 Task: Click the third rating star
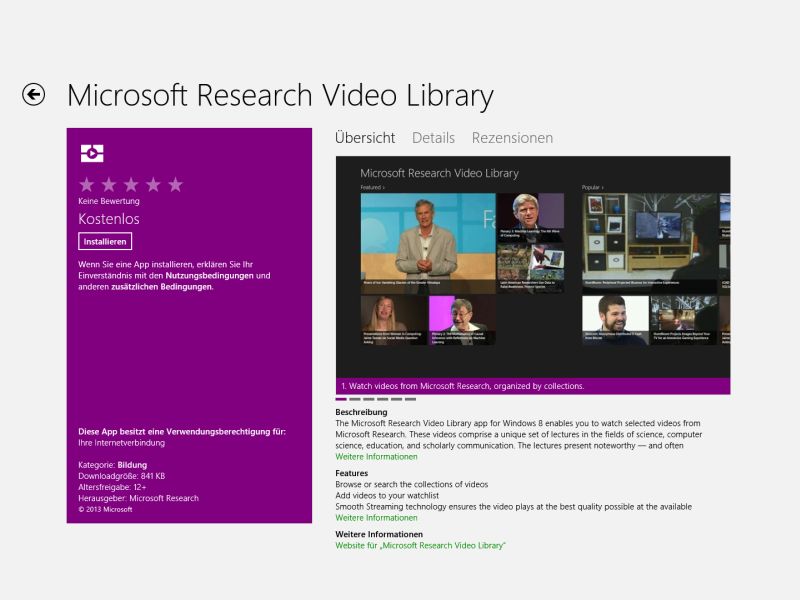coord(131,184)
